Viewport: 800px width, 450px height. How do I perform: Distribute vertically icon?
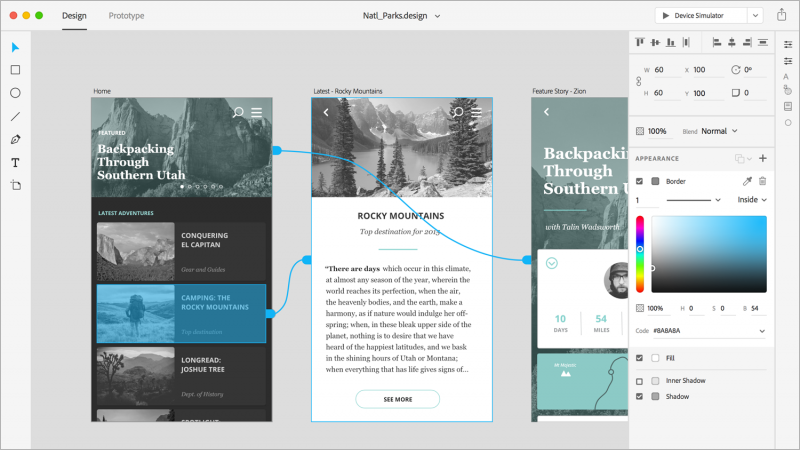tap(763, 42)
